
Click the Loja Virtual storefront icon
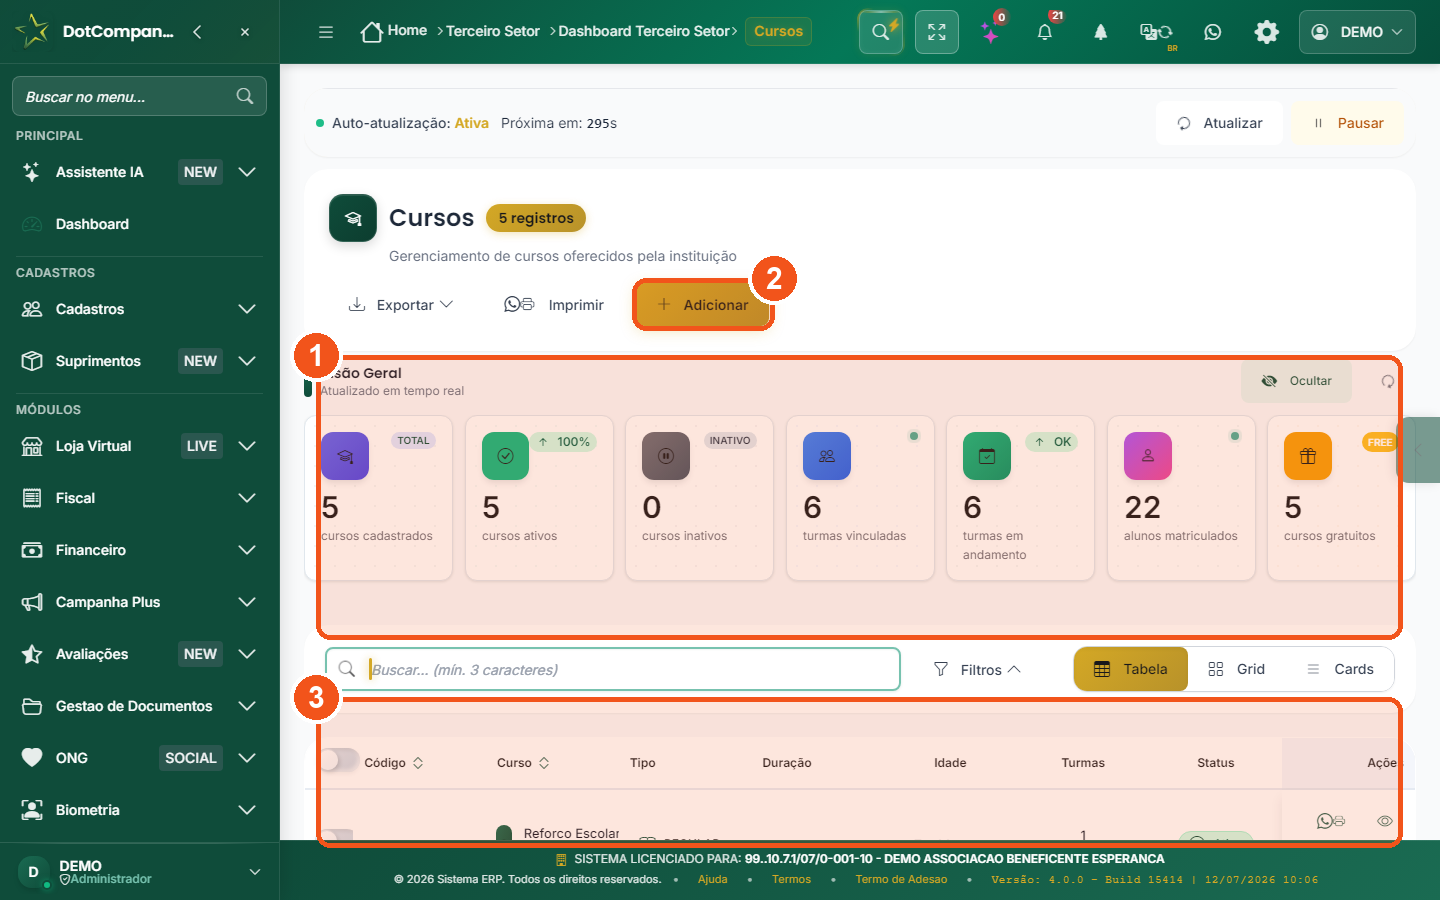[x=32, y=446]
